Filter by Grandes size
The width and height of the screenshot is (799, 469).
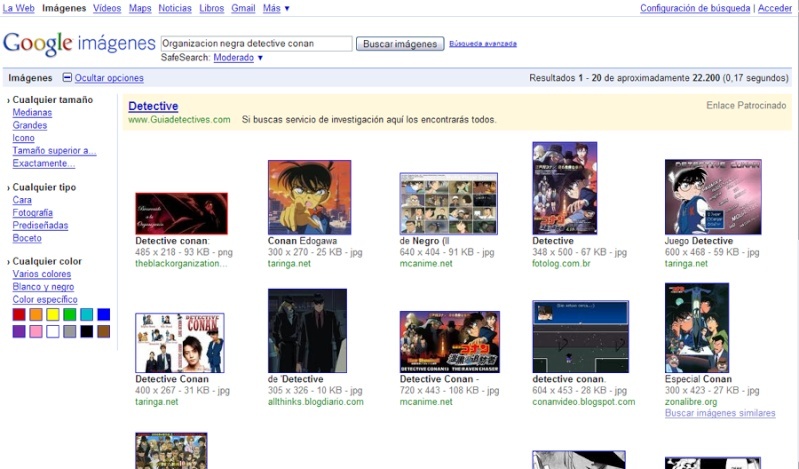30,125
